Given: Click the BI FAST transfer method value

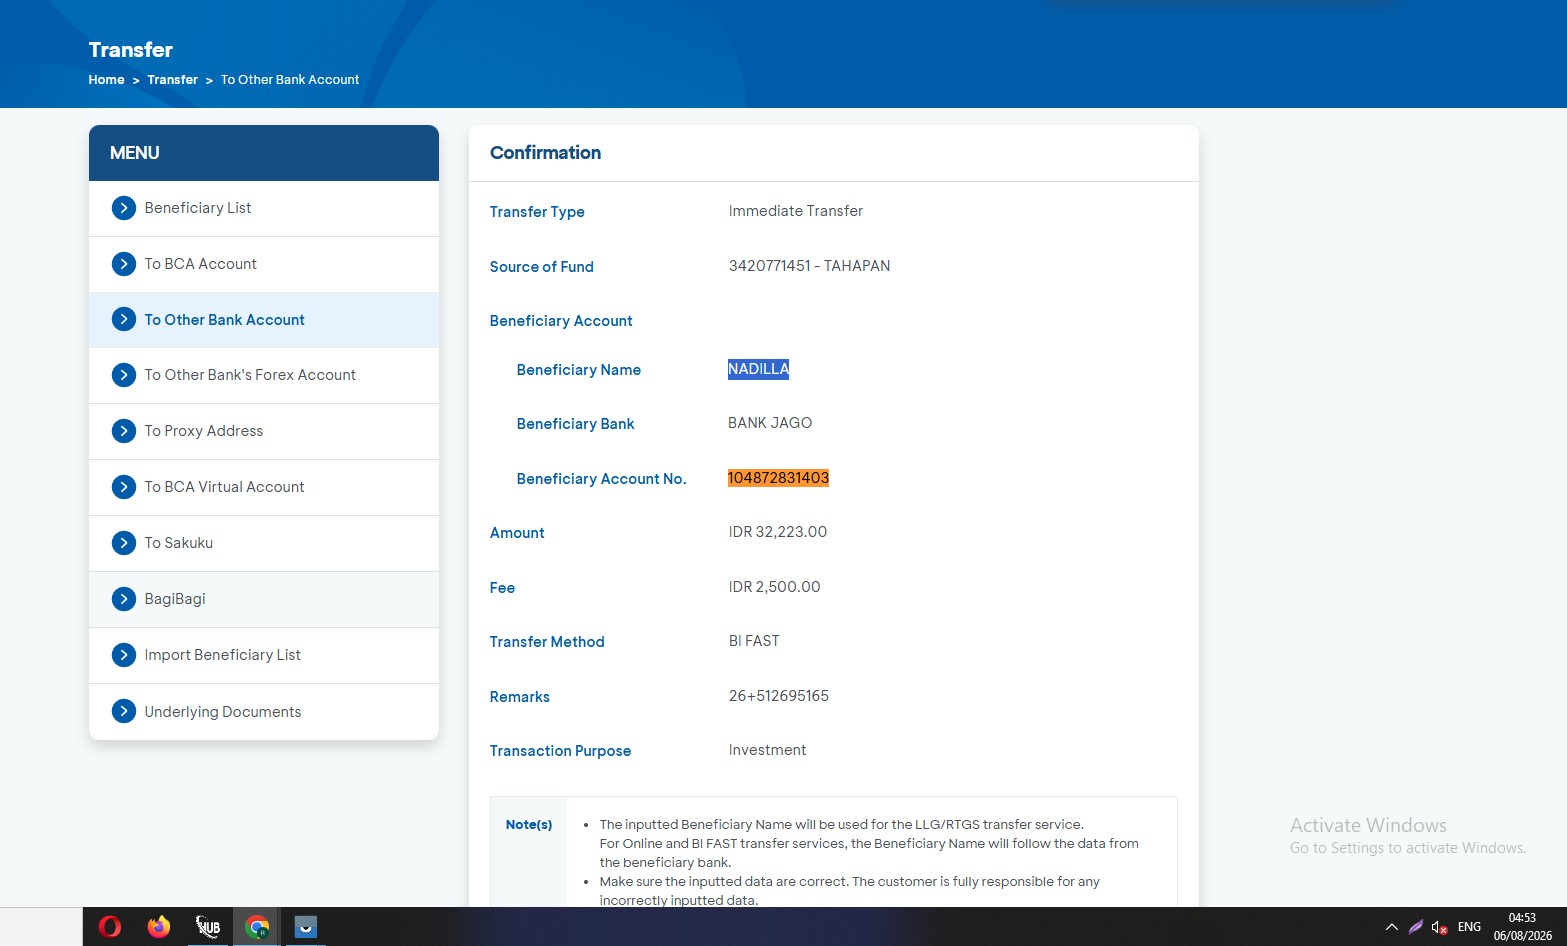Looking at the screenshot, I should pyautogui.click(x=754, y=641).
